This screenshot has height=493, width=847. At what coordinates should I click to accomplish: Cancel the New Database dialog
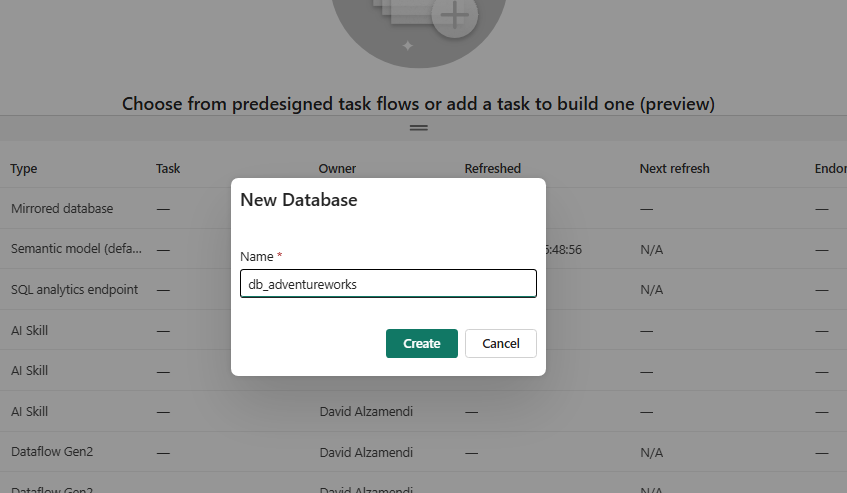(x=501, y=343)
